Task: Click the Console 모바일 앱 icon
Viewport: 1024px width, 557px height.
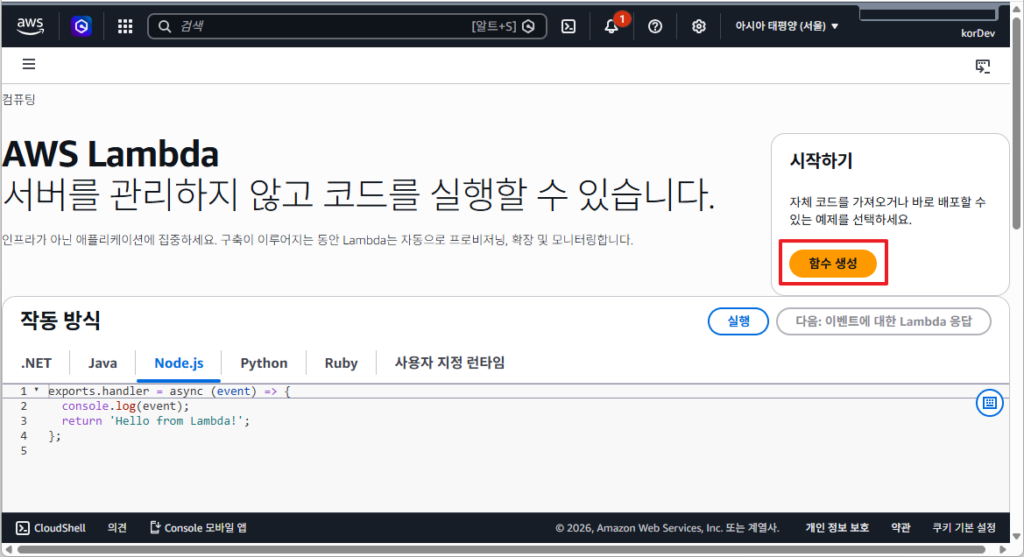Action: [x=155, y=527]
